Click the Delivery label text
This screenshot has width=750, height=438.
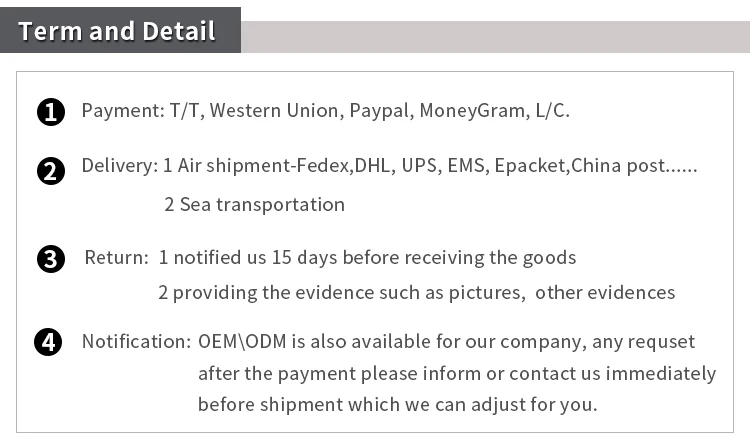pos(120,165)
